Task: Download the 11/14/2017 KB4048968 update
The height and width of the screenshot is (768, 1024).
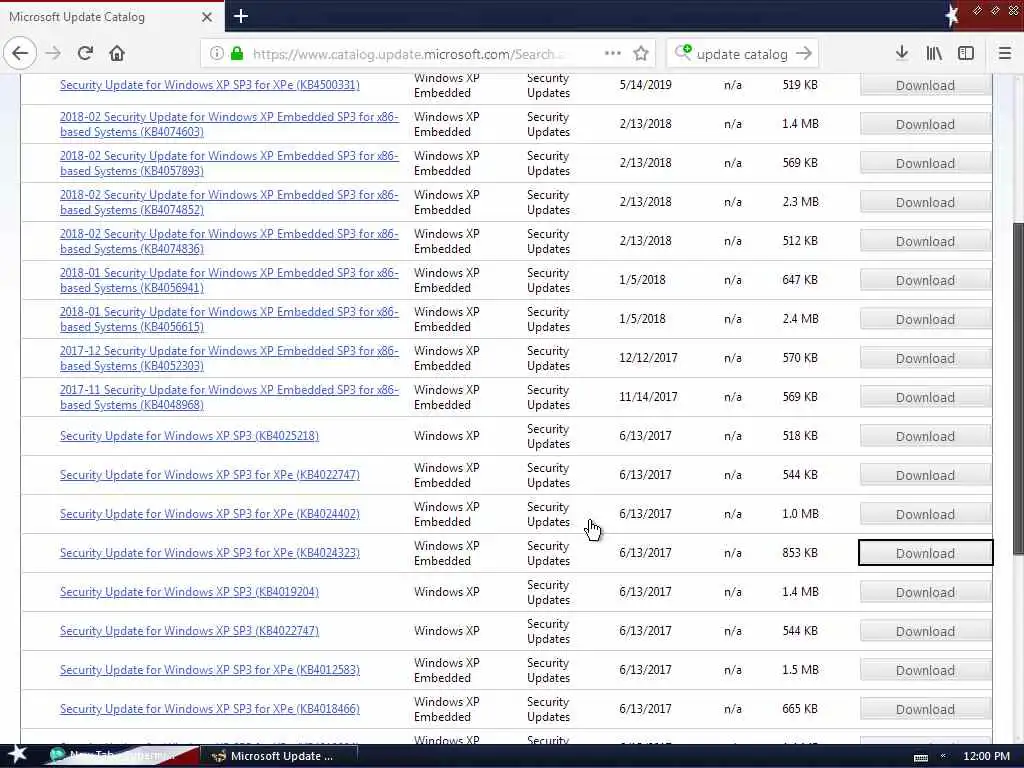Action: coord(925,397)
